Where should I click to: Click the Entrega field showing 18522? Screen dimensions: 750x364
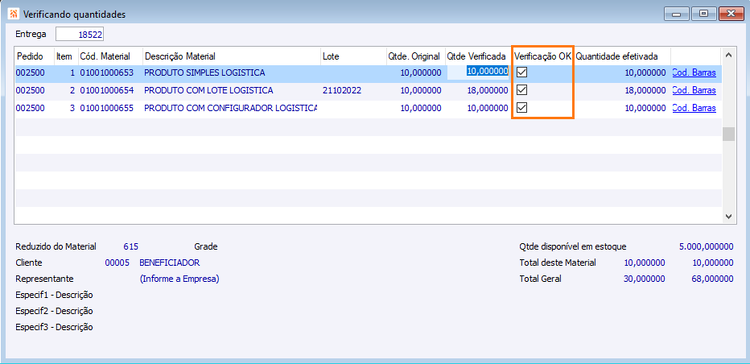pos(80,34)
